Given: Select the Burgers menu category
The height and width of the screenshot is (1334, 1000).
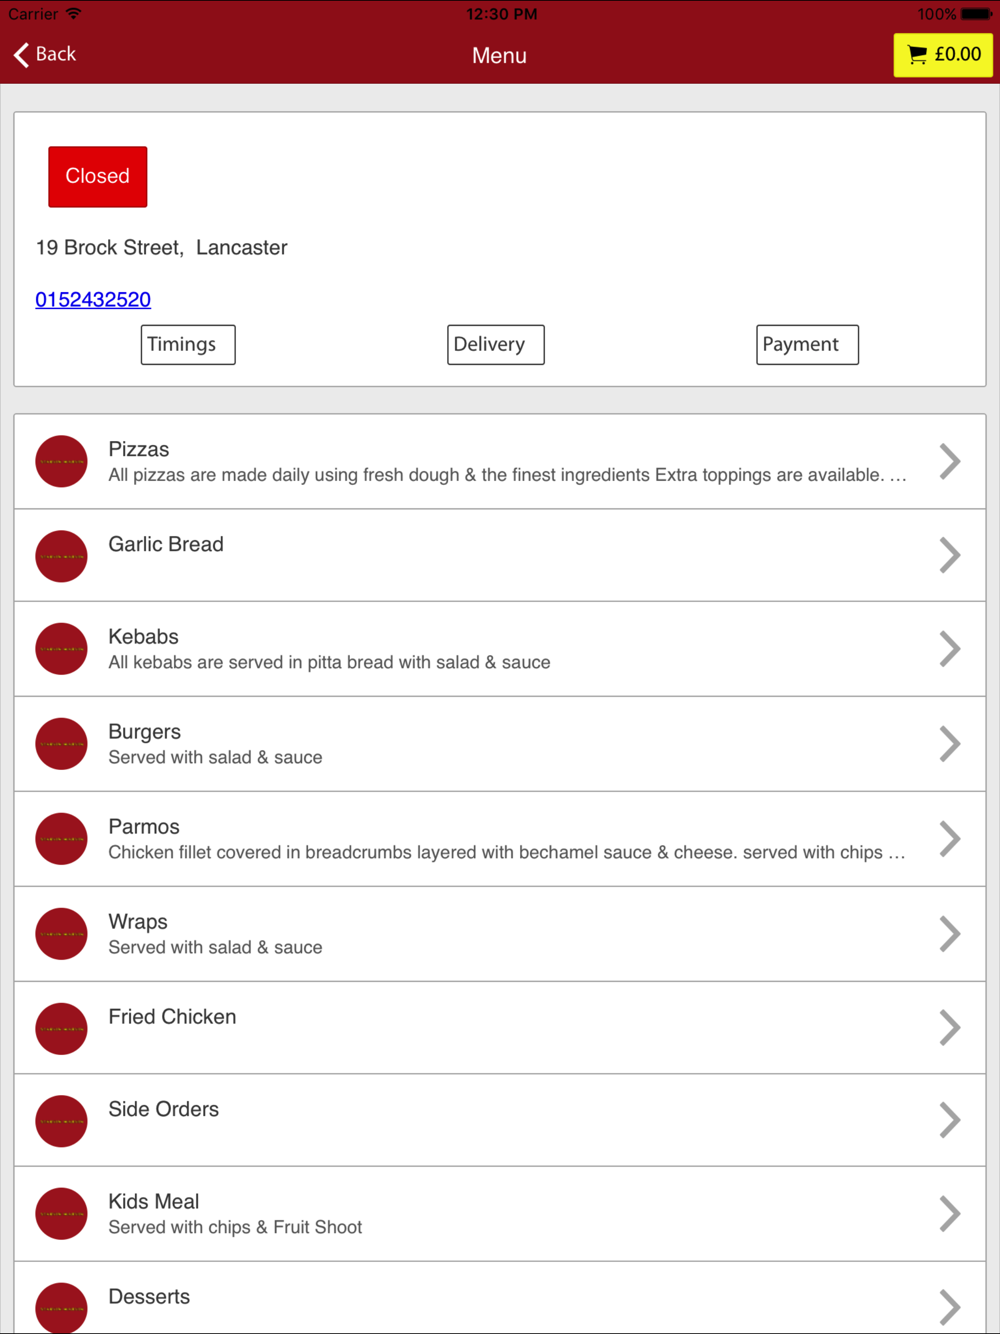Looking at the screenshot, I should pos(500,744).
